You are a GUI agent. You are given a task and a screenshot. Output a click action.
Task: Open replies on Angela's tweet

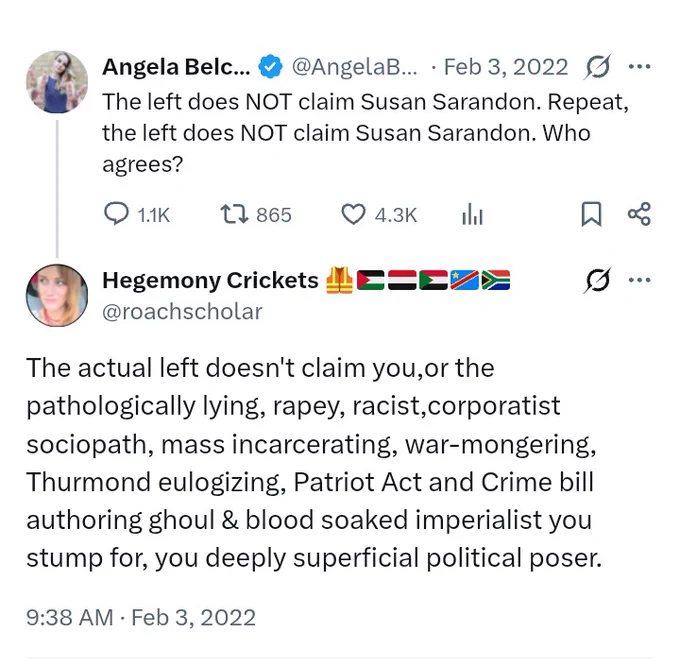(137, 215)
